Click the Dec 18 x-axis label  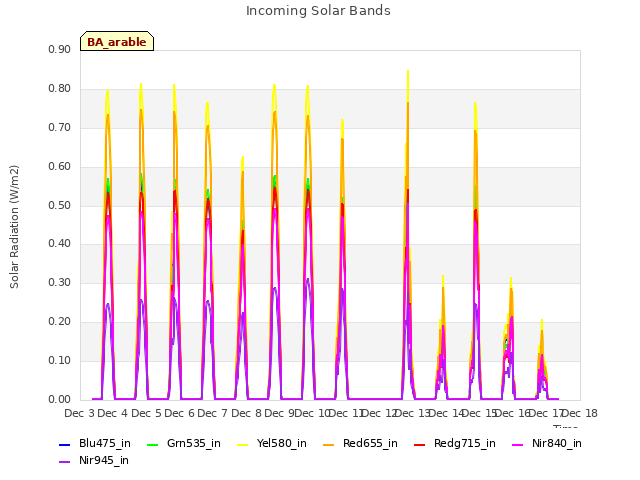(x=580, y=413)
